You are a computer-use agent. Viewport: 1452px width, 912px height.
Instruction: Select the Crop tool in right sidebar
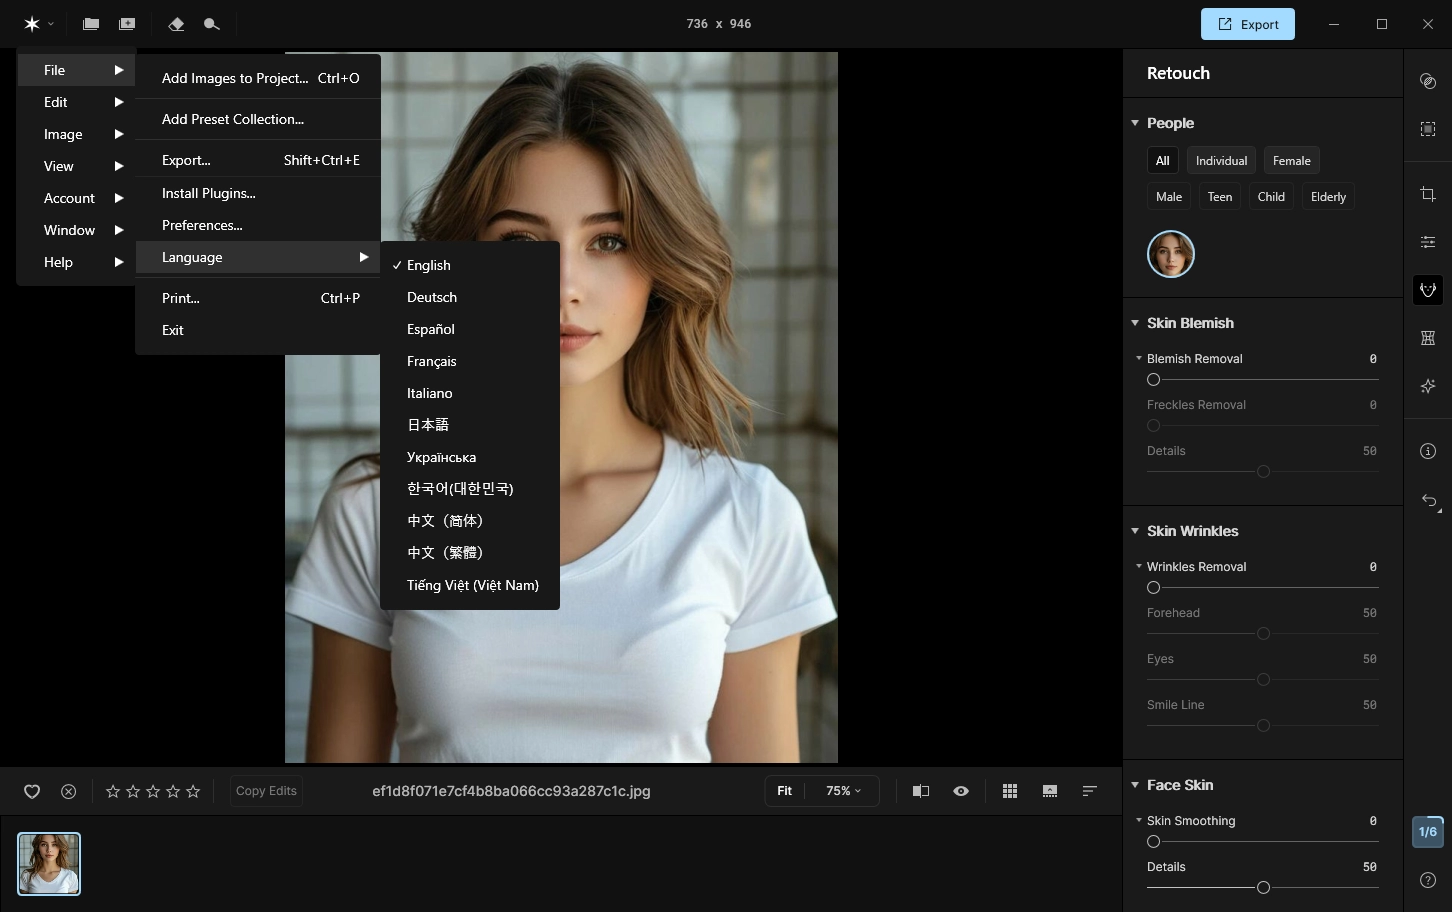[1428, 194]
